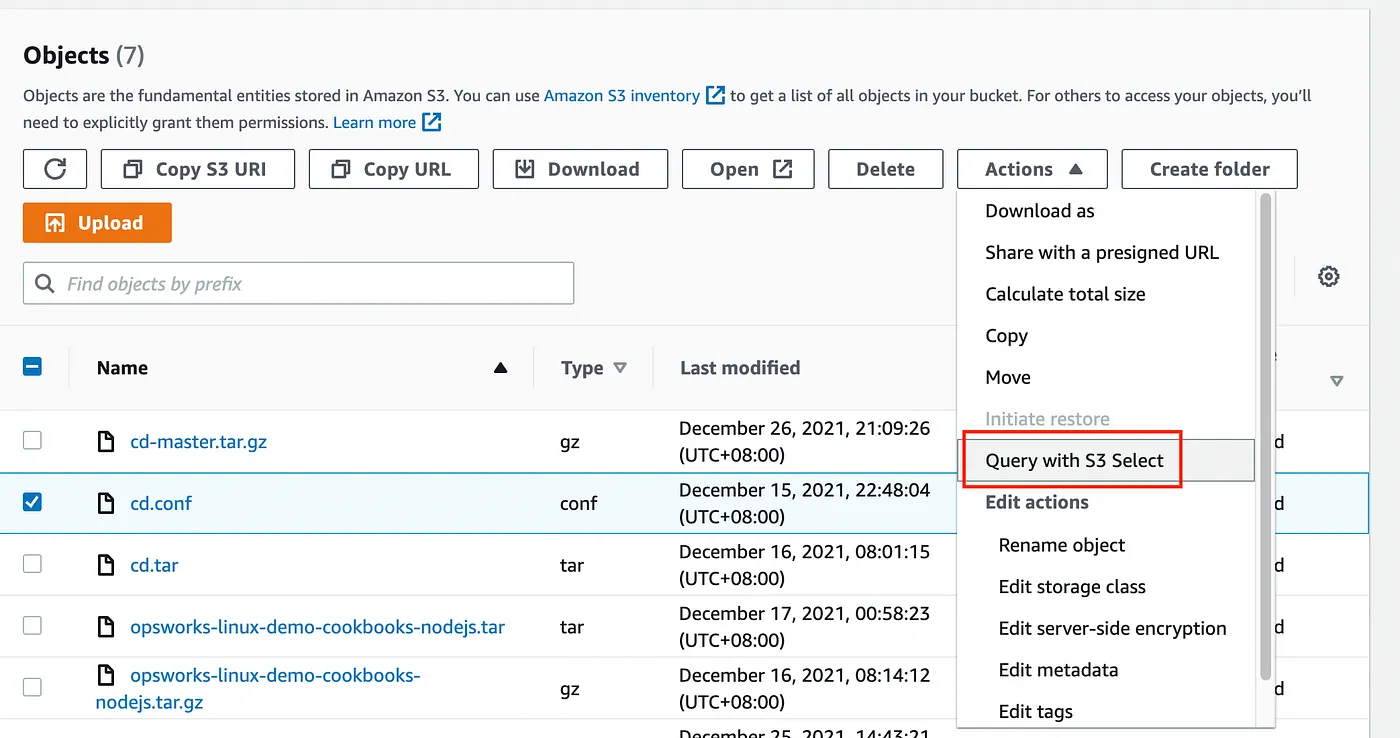
Task: Click the search magnifier icon
Action: (45, 284)
